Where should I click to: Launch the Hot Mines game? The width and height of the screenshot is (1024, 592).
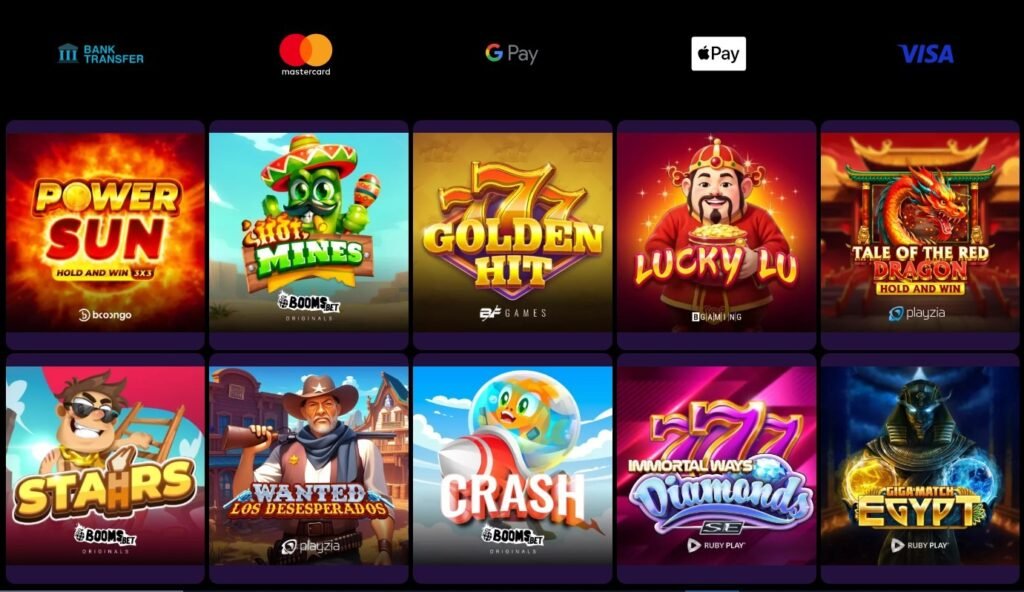tap(309, 232)
